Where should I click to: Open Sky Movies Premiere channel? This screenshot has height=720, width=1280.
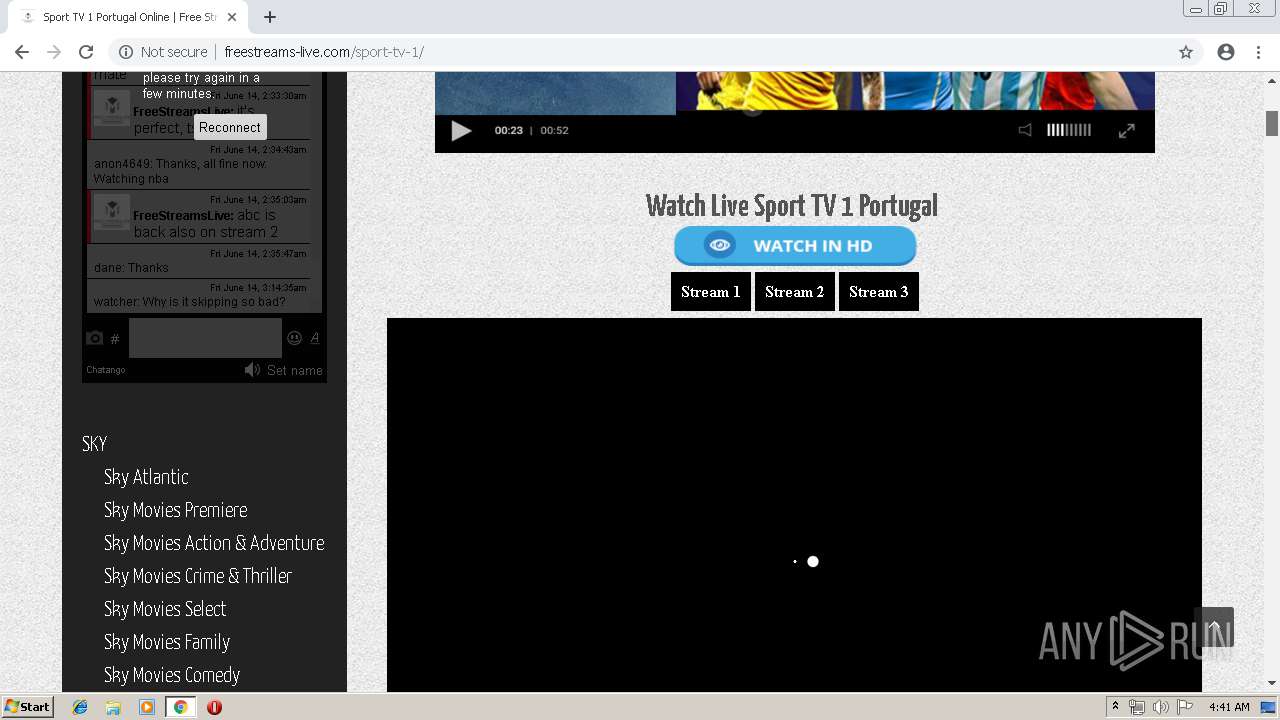176,510
